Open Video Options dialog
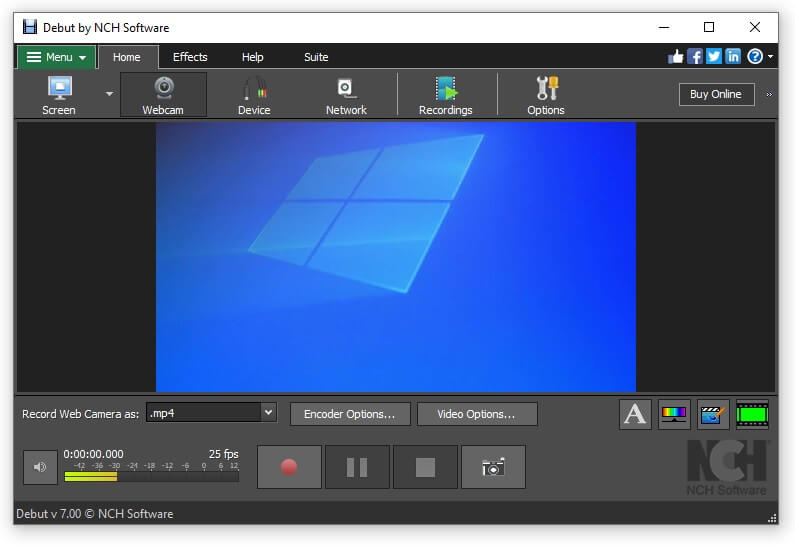The image size is (795, 545). (477, 414)
